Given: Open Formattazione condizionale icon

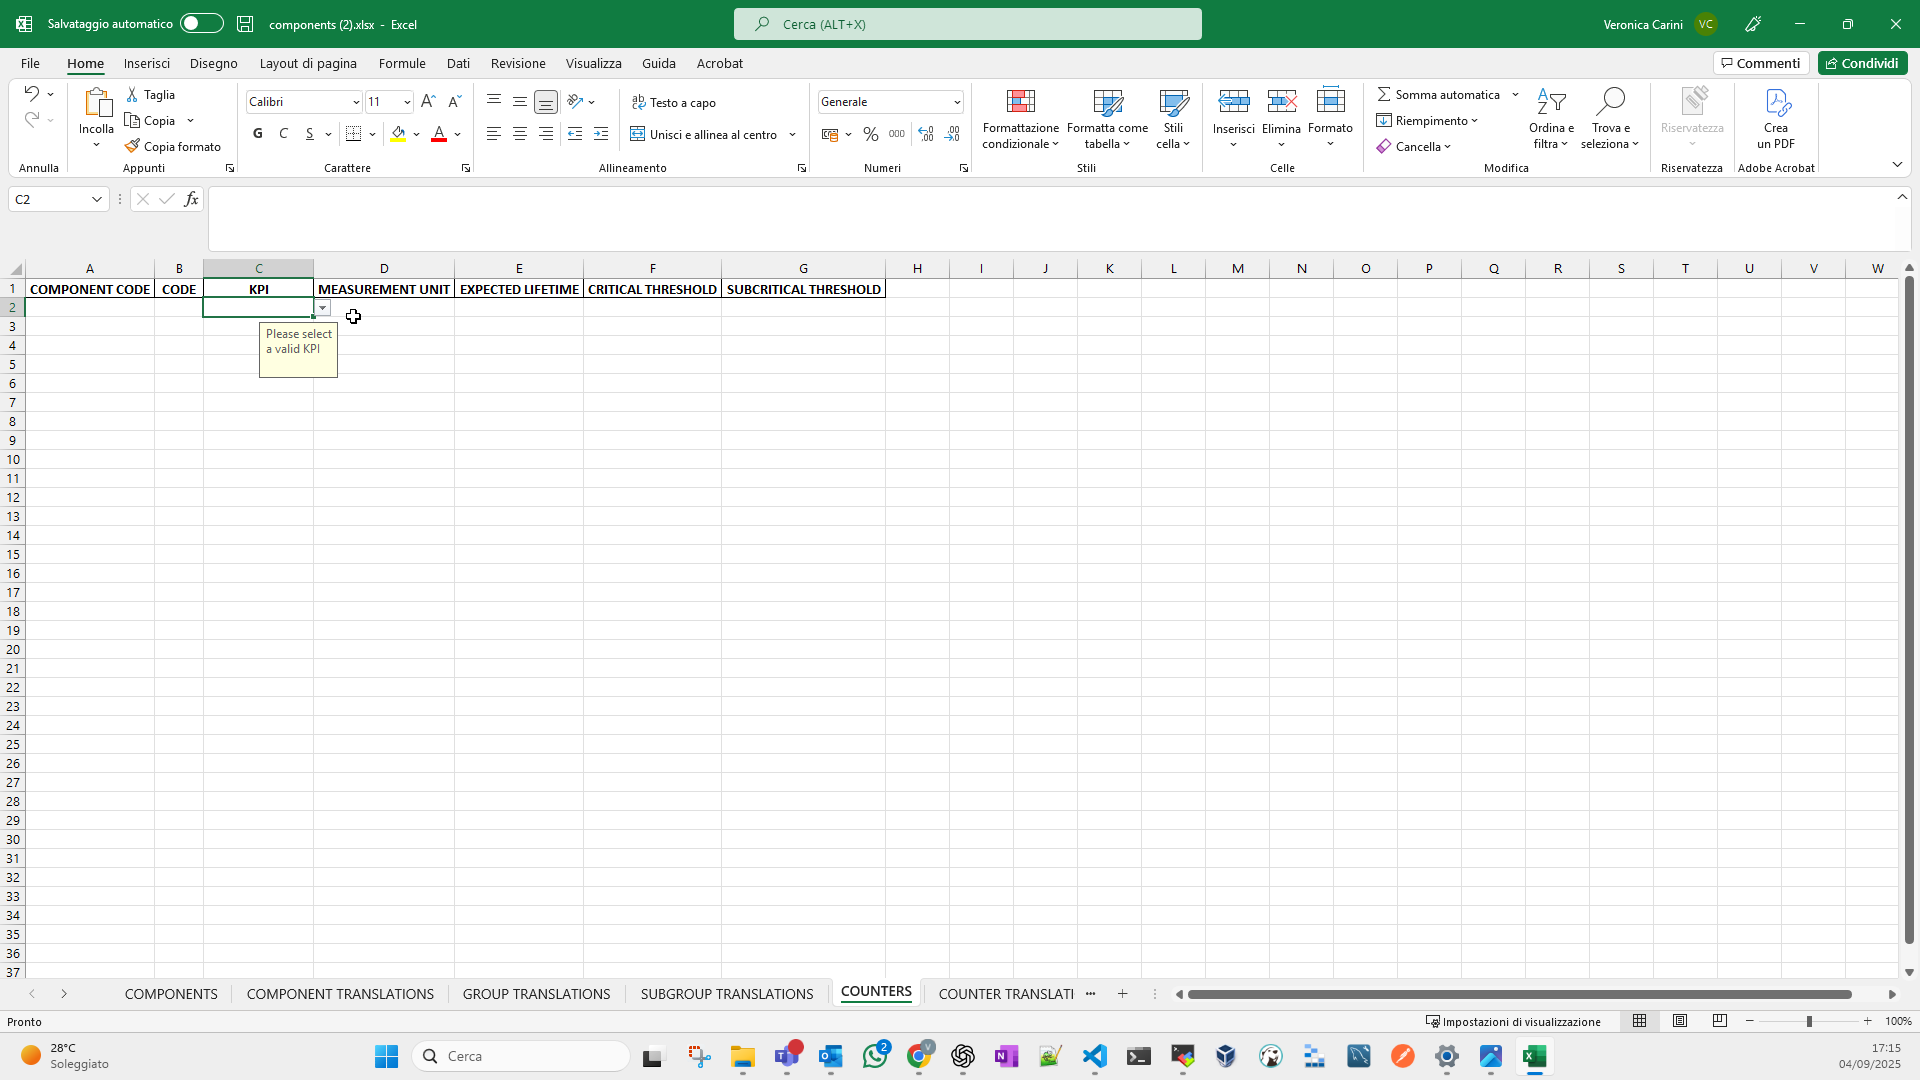Looking at the screenshot, I should point(1020,102).
